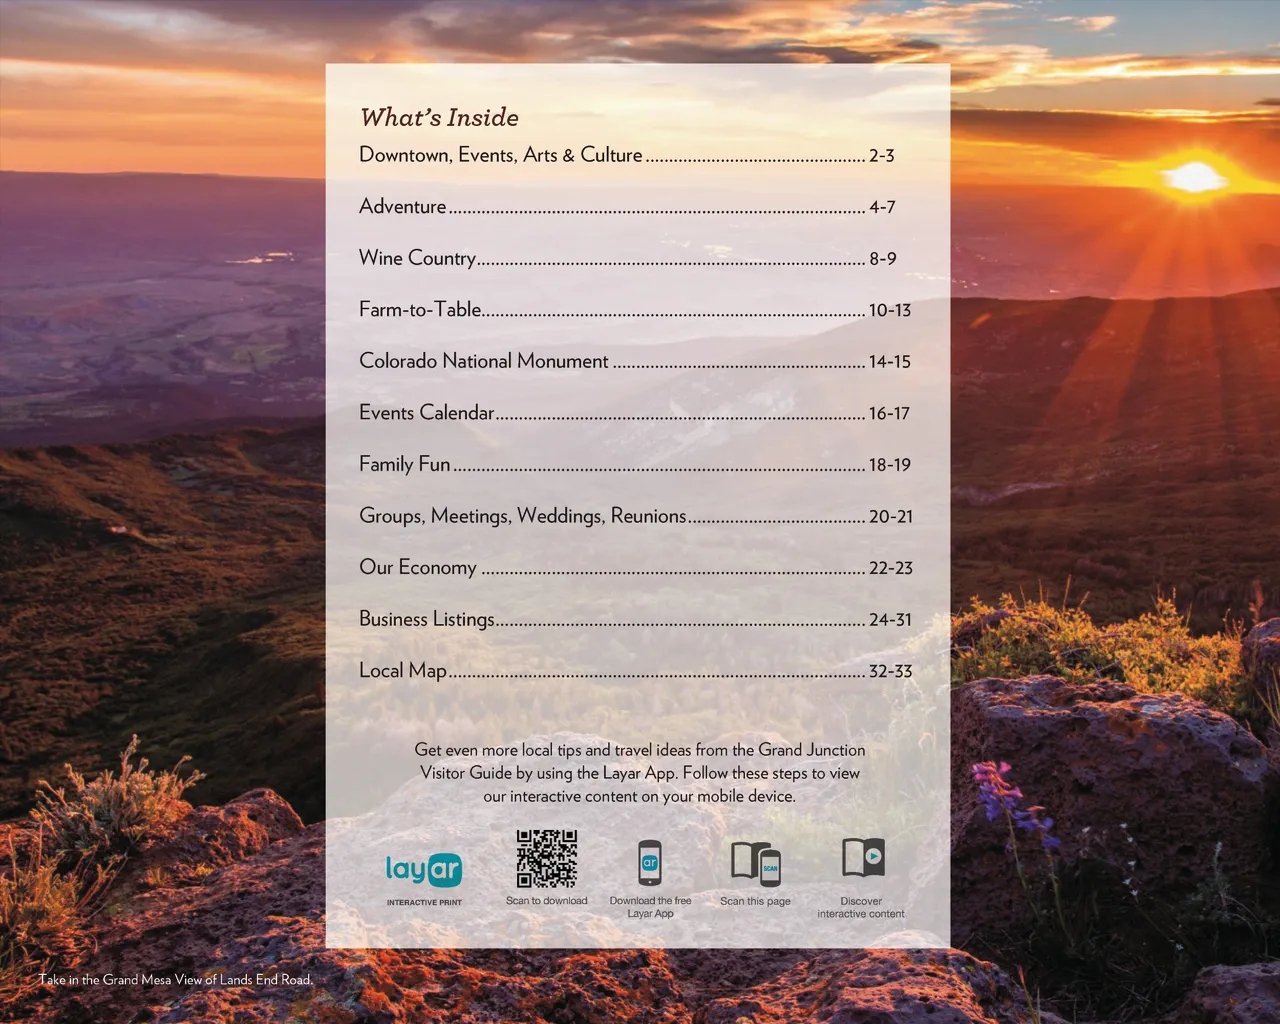
Task: Open the Business Listings entry
Action: 427,619
